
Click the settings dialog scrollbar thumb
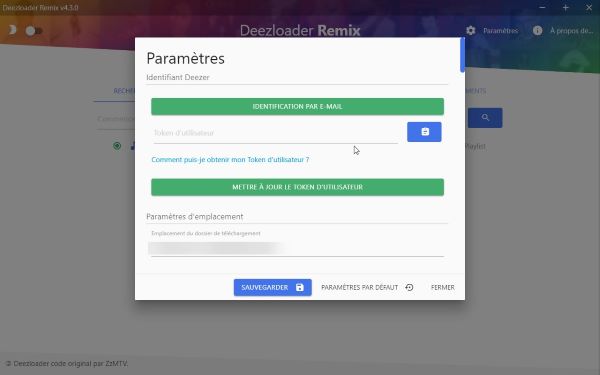(x=462, y=55)
